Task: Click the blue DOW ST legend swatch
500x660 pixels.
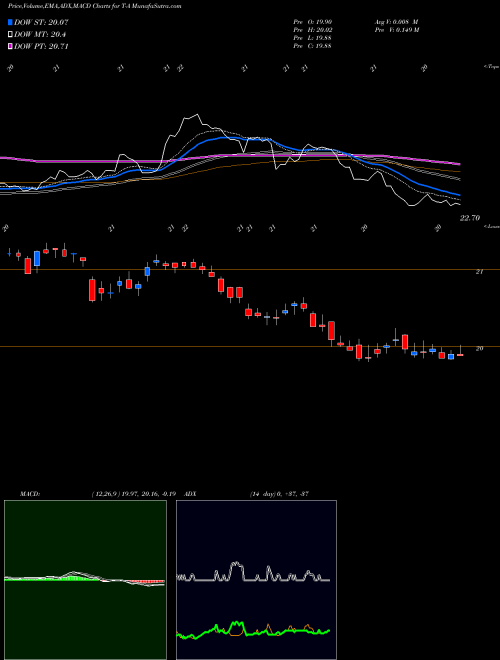Action: 10,22
